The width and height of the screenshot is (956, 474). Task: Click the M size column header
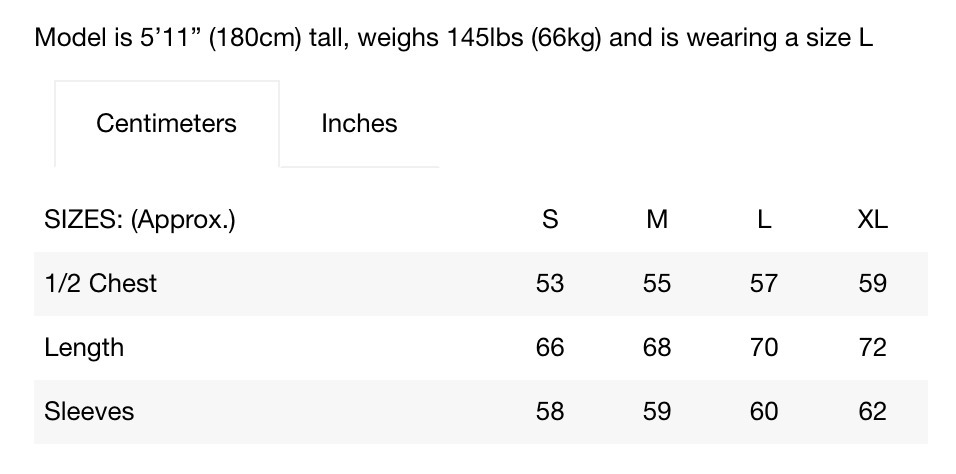[657, 219]
